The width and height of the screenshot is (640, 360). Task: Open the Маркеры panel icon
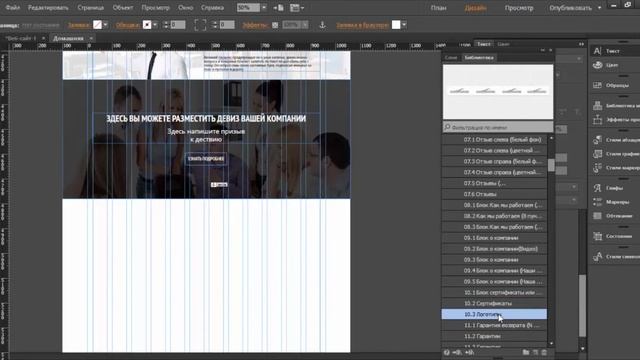598,202
